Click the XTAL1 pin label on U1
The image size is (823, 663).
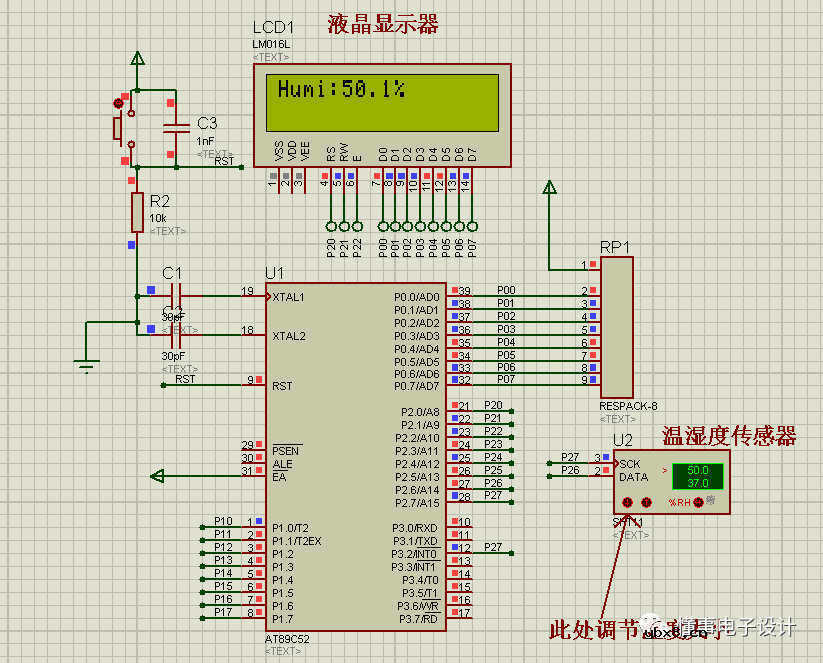tap(289, 297)
